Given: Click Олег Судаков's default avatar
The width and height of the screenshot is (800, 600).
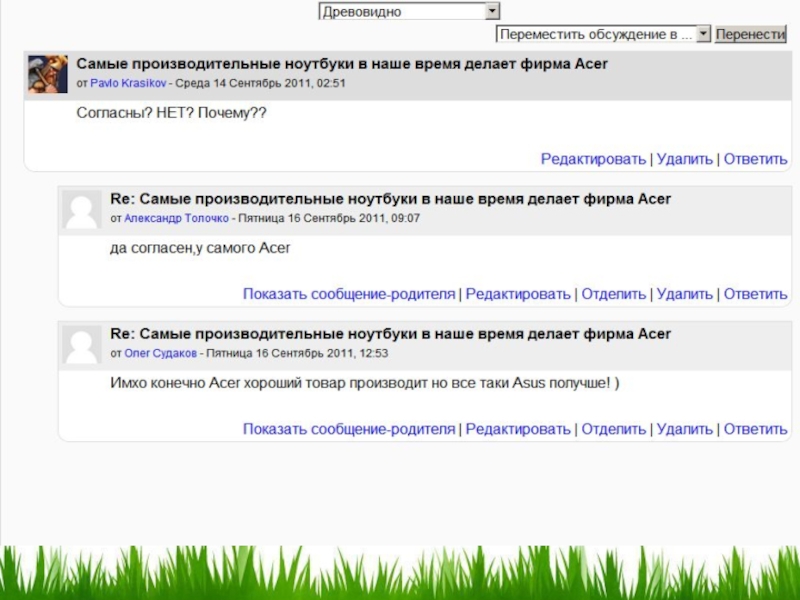Looking at the screenshot, I should (x=81, y=345).
